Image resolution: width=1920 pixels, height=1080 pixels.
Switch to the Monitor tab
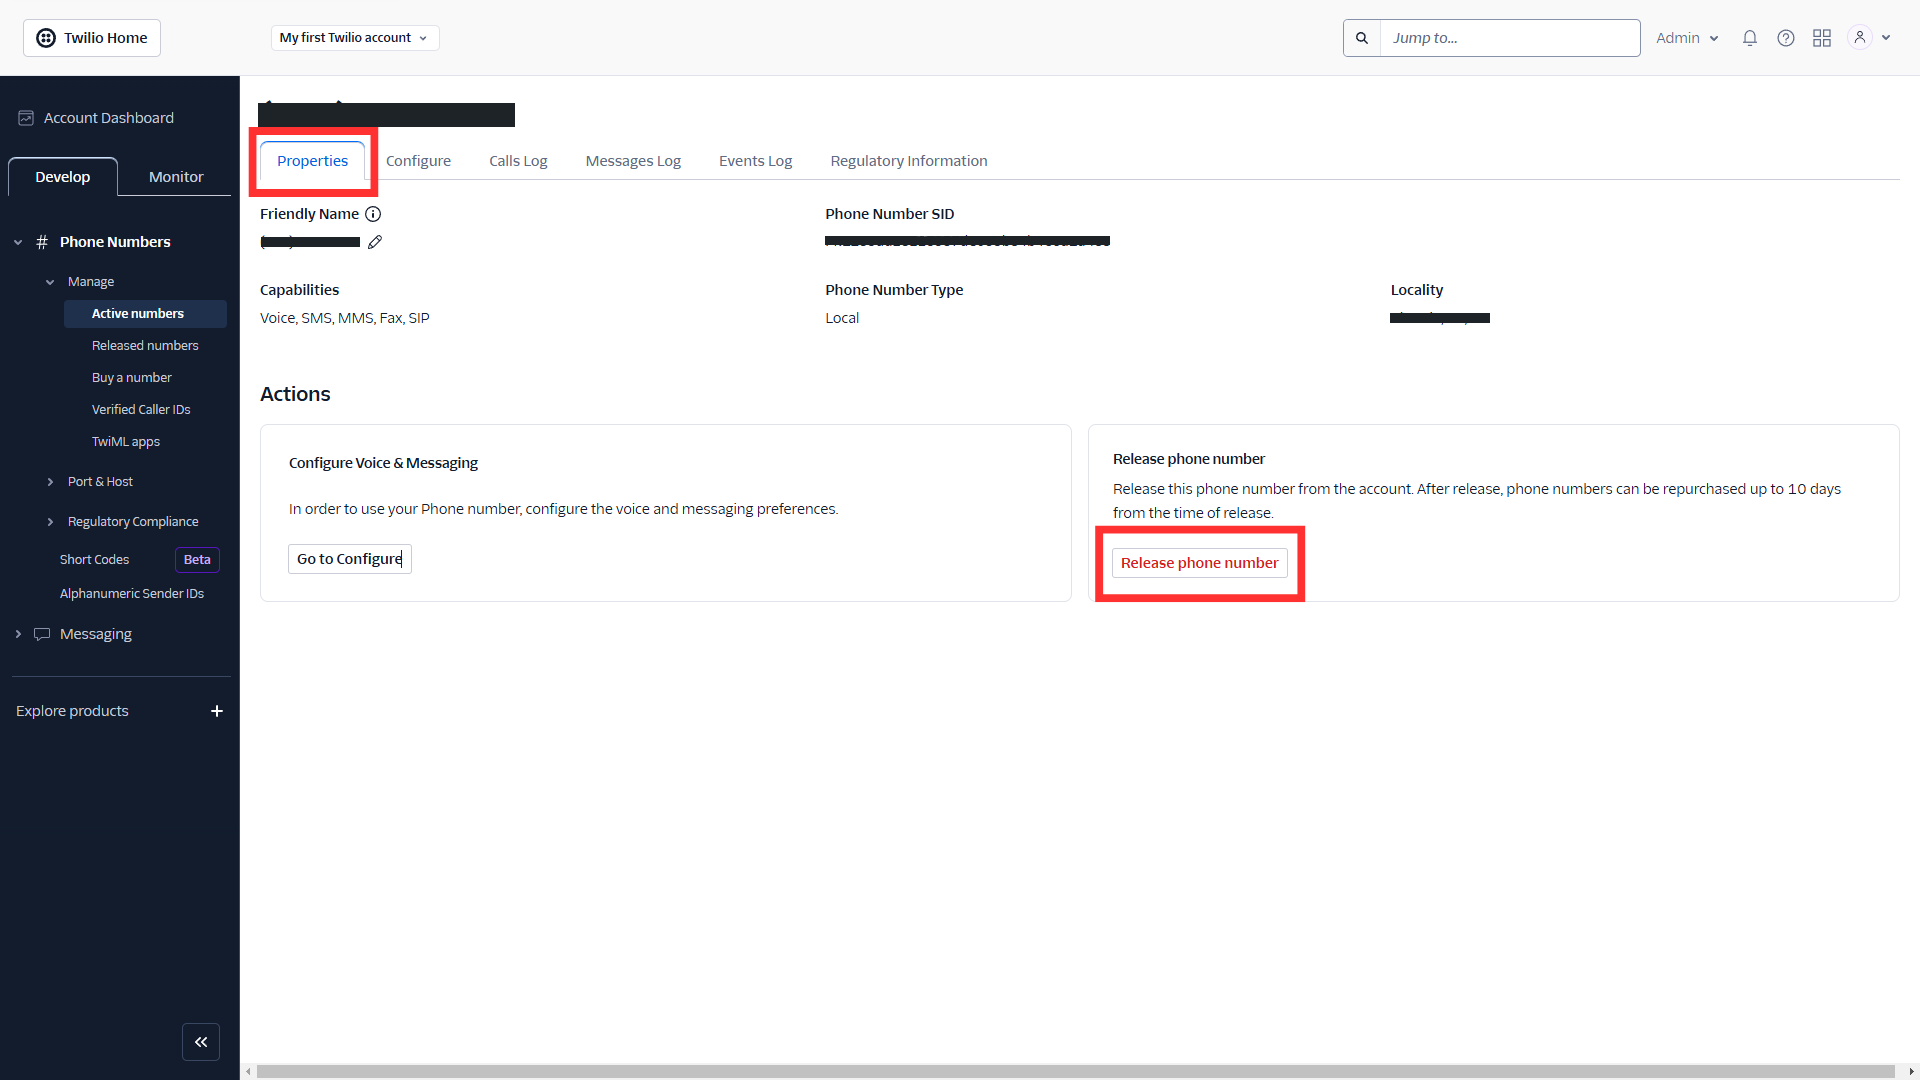(176, 177)
